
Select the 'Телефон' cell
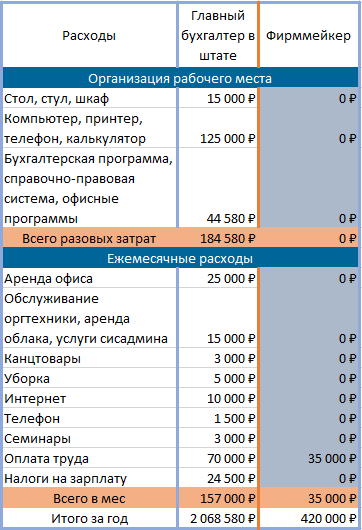[90, 418]
